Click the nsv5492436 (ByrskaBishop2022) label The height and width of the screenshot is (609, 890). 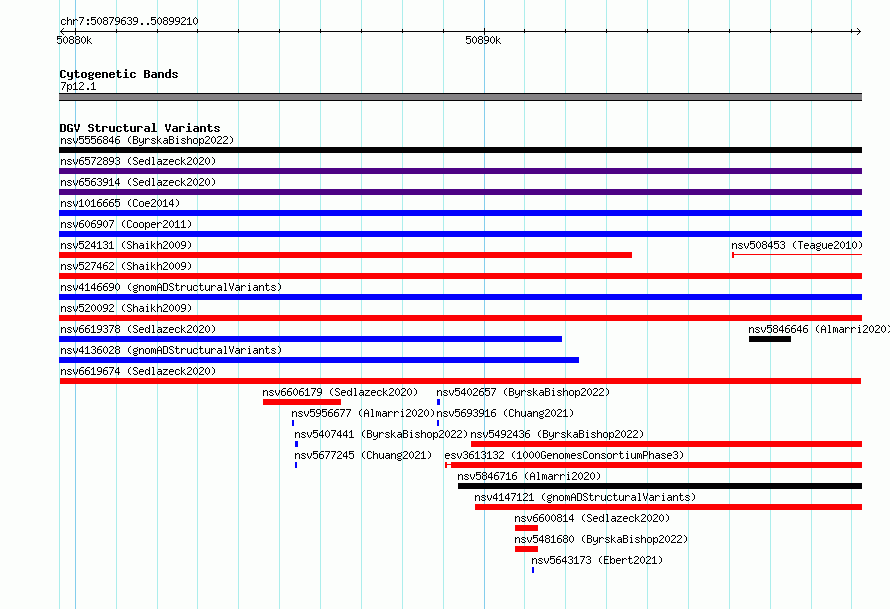(557, 434)
